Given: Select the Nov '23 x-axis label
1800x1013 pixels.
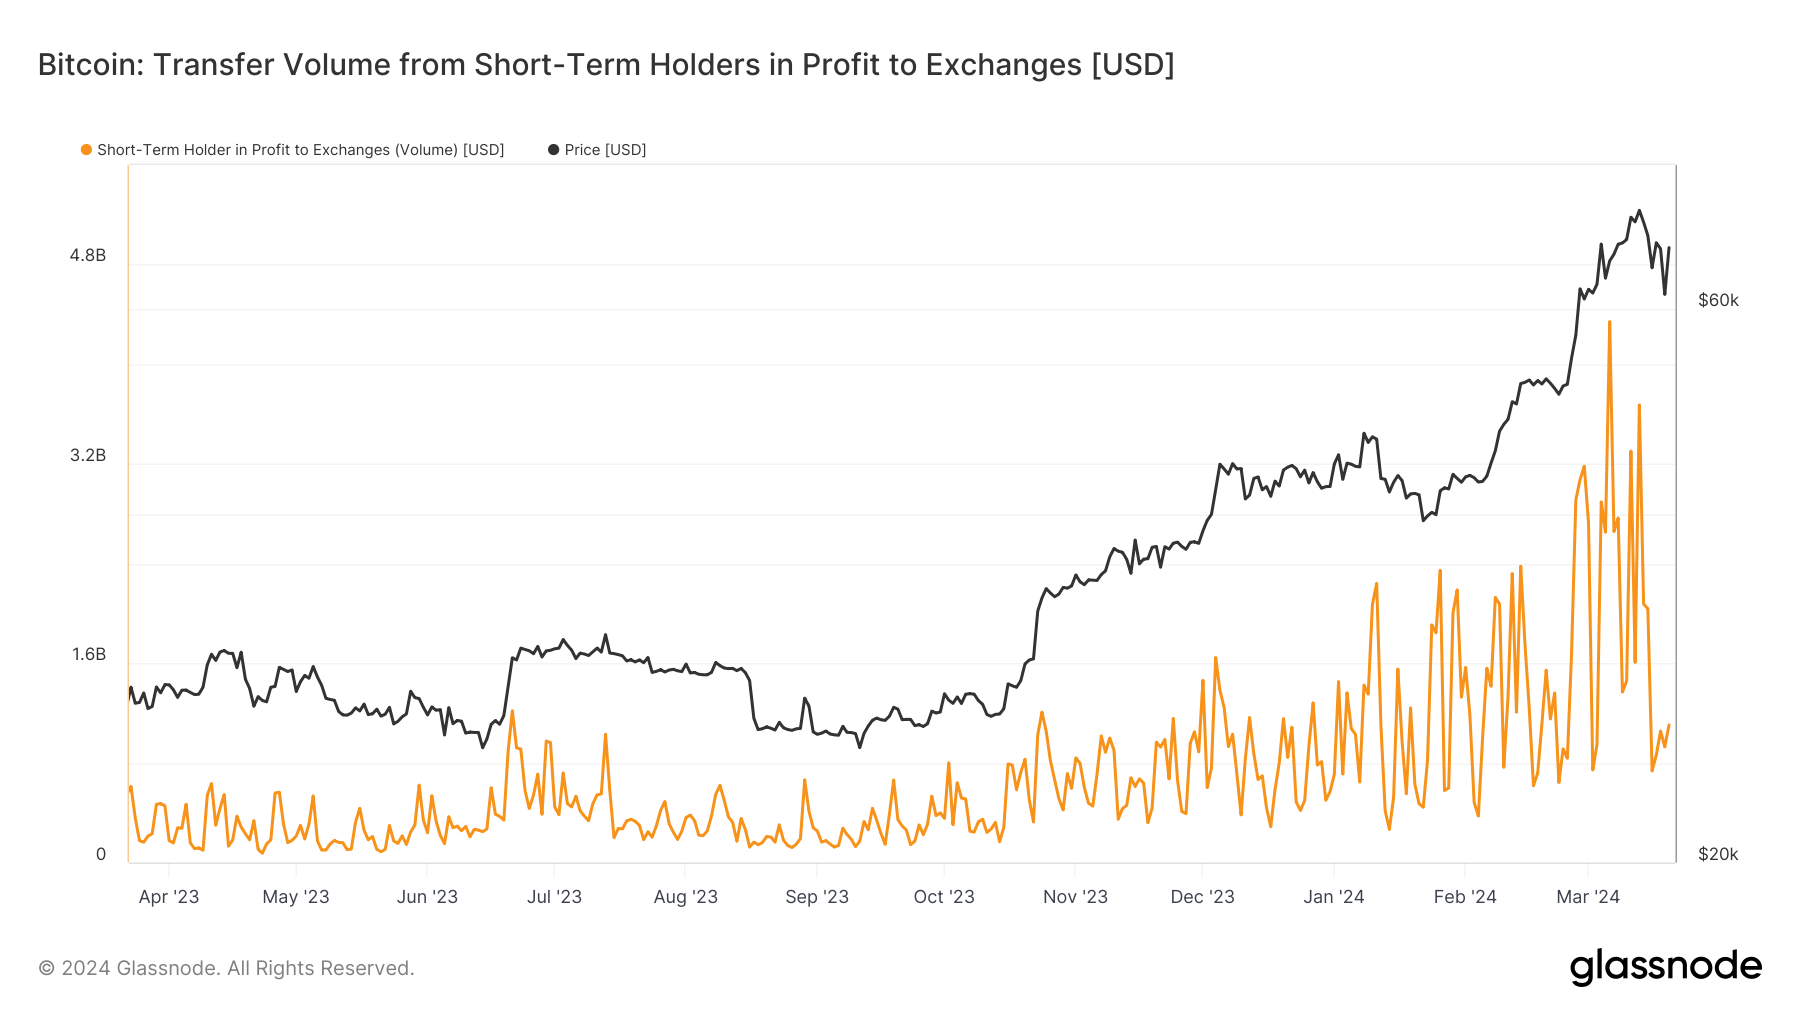Looking at the screenshot, I should pos(1075,897).
